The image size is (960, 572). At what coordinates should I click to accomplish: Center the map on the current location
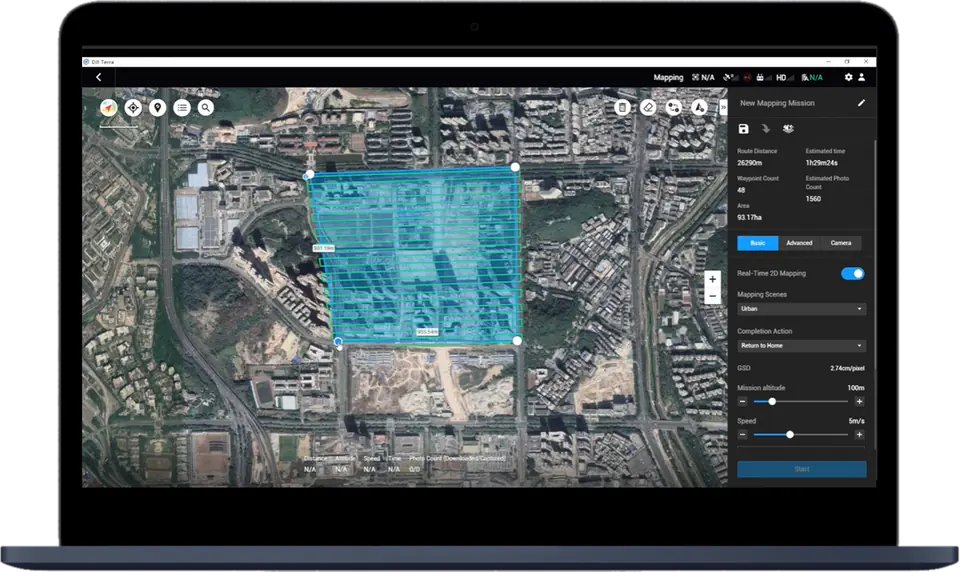pos(133,107)
